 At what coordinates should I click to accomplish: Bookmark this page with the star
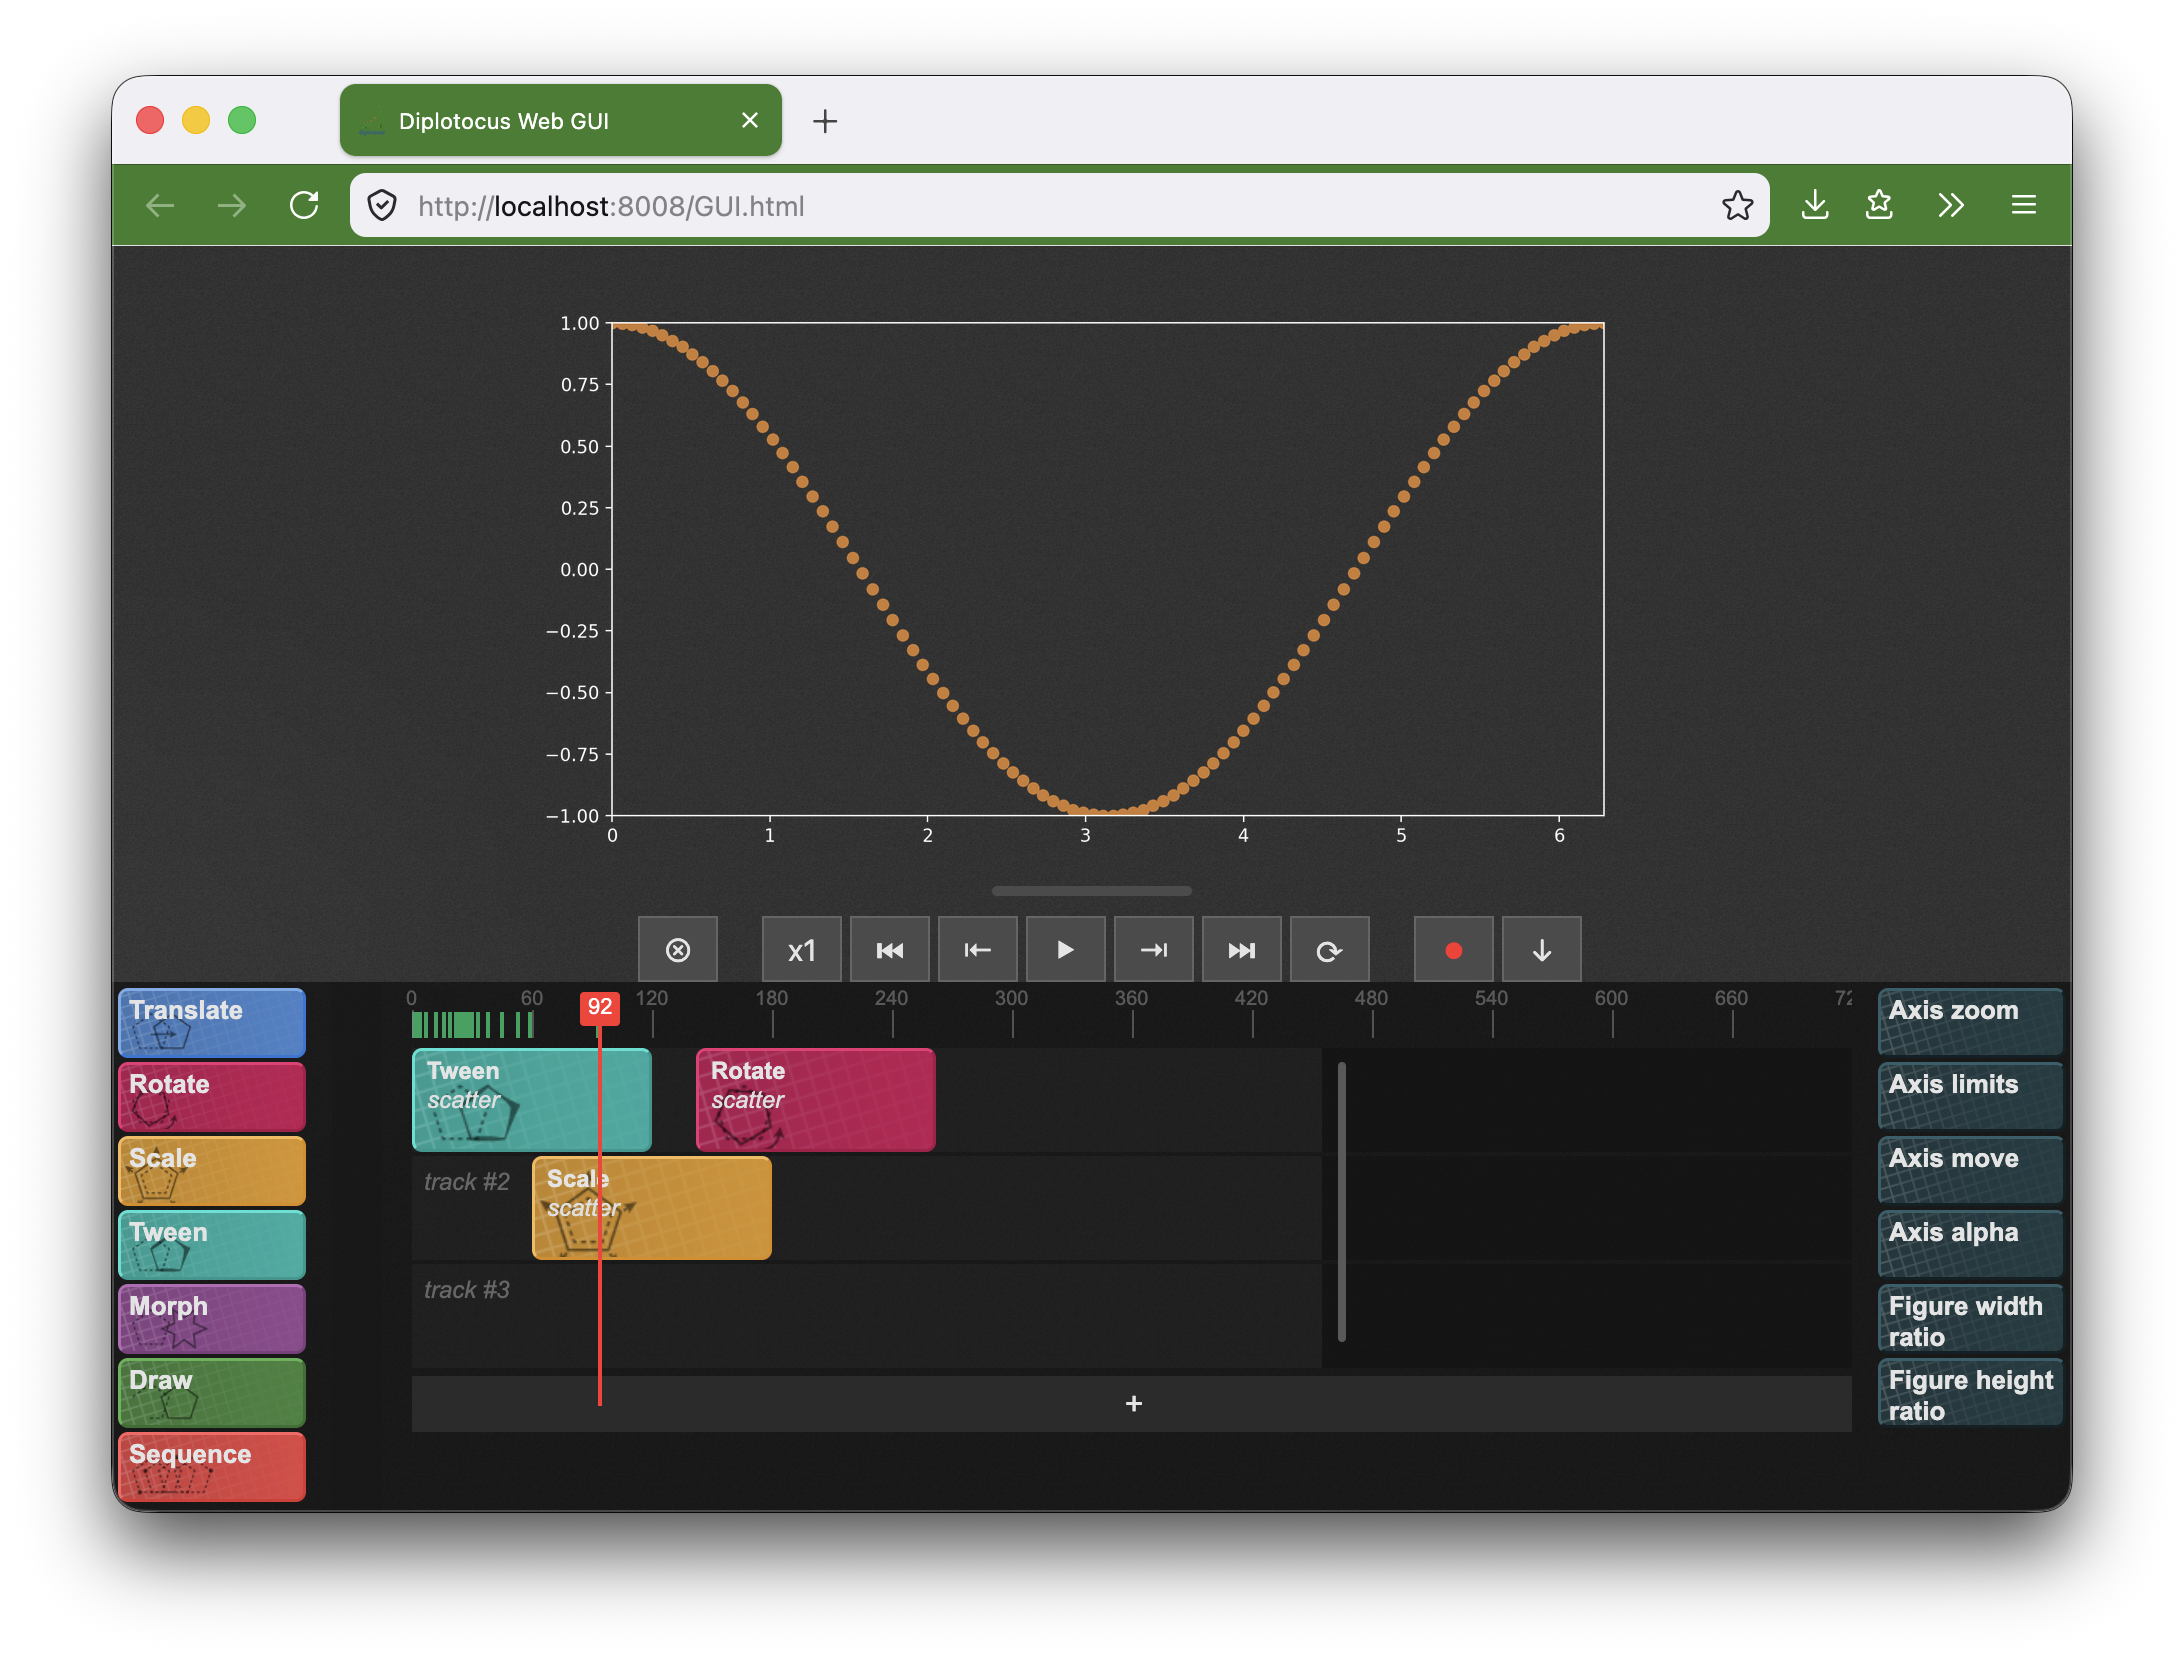pos(1738,206)
